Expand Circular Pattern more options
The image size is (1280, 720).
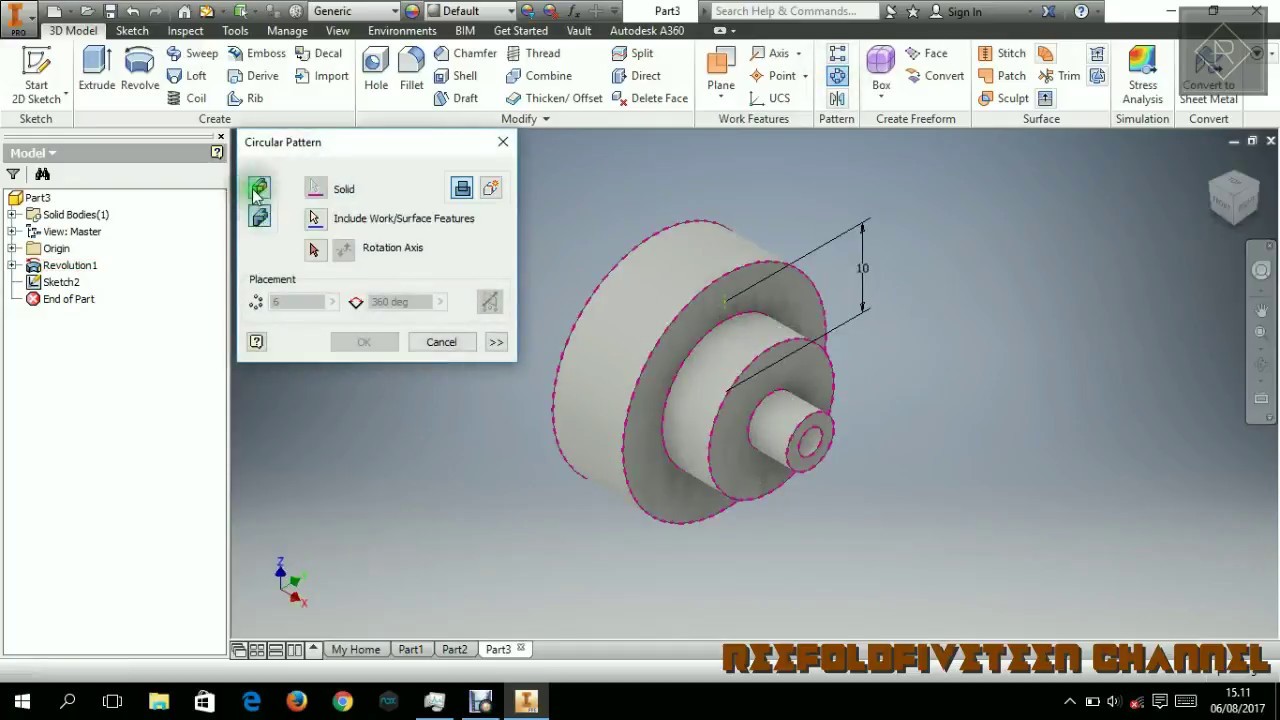tap(496, 342)
